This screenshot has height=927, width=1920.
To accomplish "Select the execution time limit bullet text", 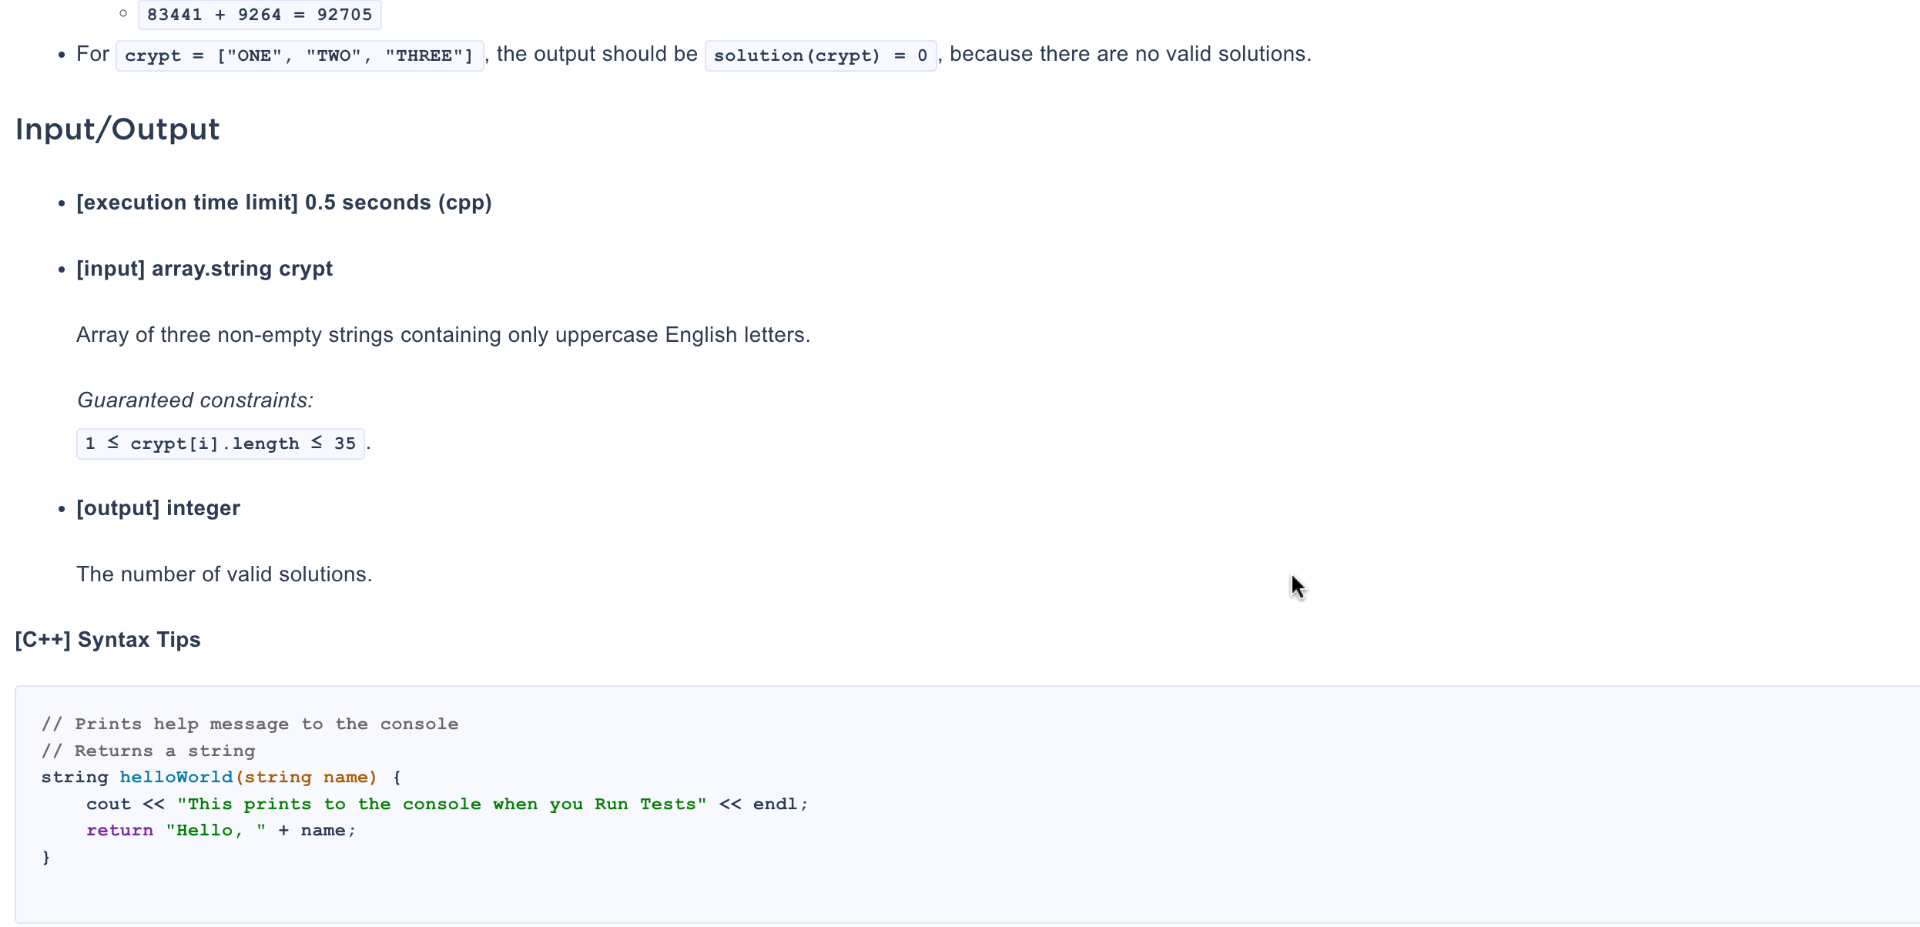I will pos(284,202).
